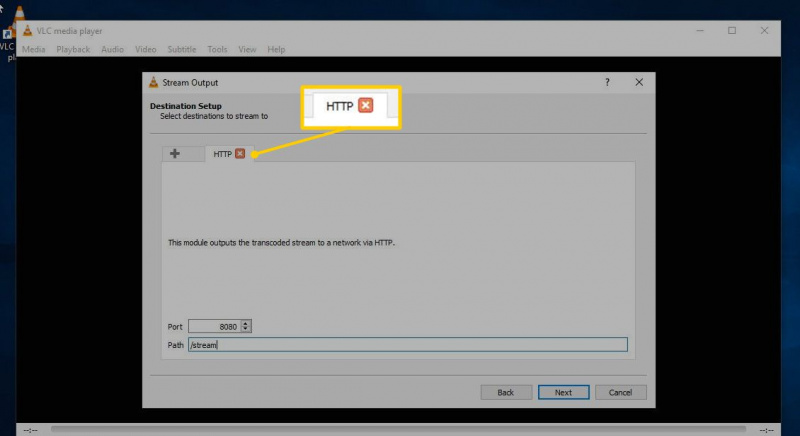The image size is (800, 436).
Task: Open the Audio menu in VLC
Action: (112, 49)
